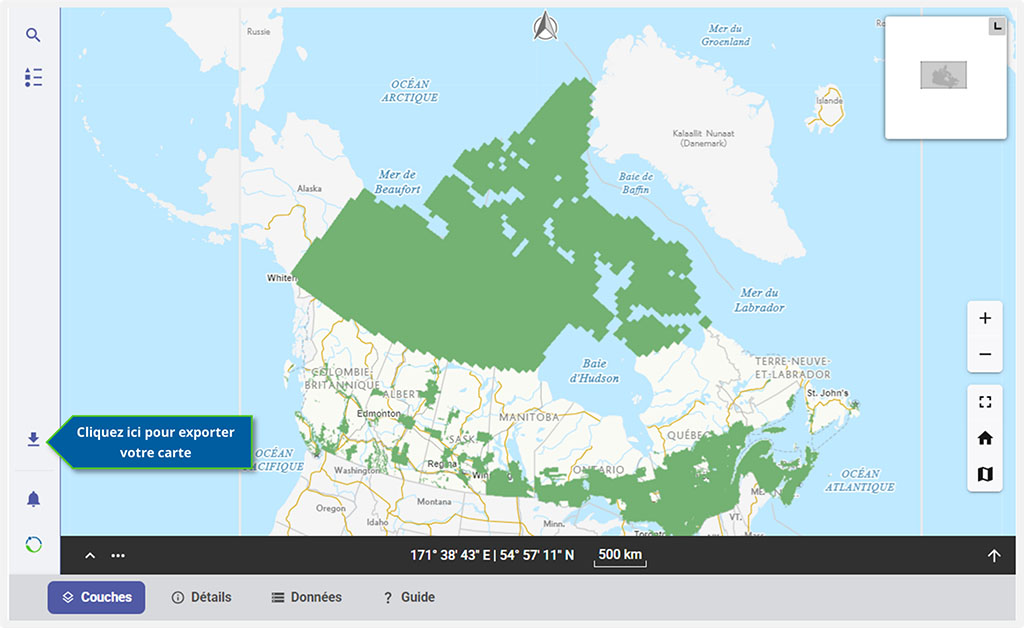This screenshot has height=628, width=1024.
Task: Switch to the Couches tab
Action: click(x=96, y=597)
